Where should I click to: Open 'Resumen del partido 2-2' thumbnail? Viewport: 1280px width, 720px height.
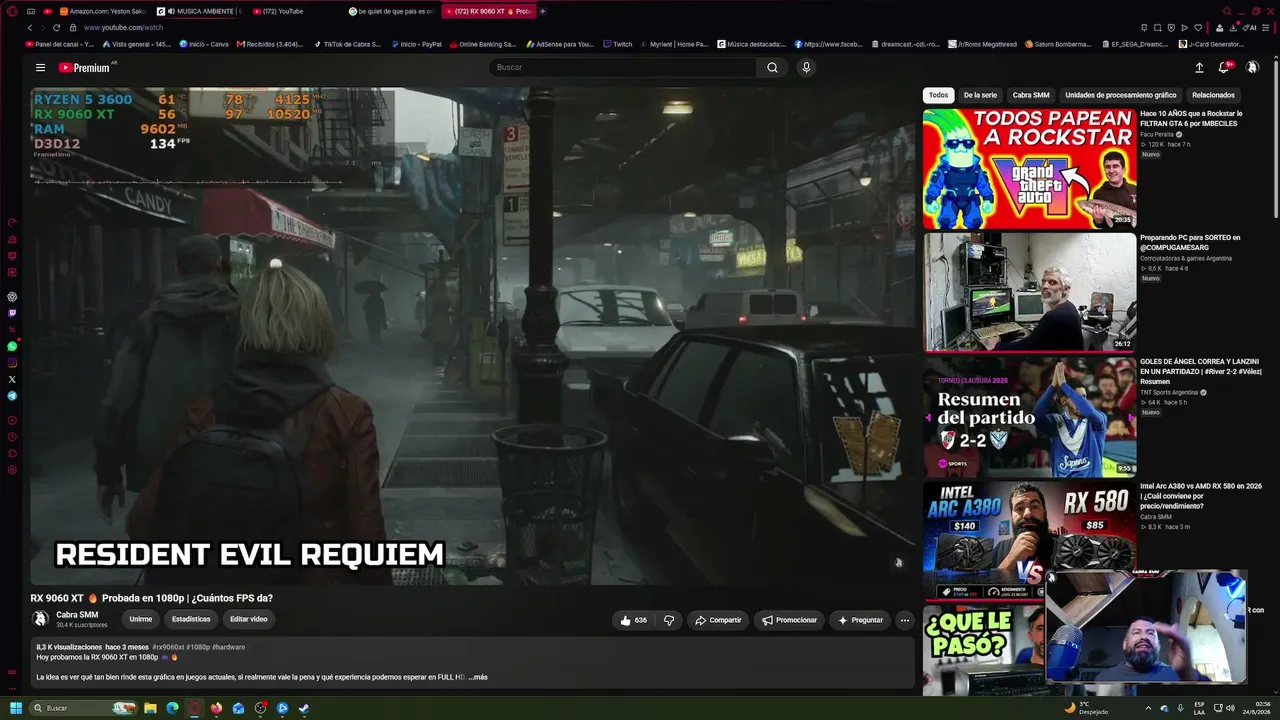(x=1029, y=417)
